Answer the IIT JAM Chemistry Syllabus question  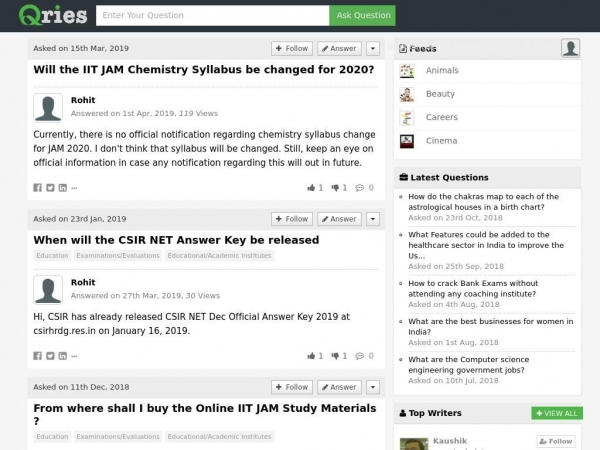[x=339, y=49]
